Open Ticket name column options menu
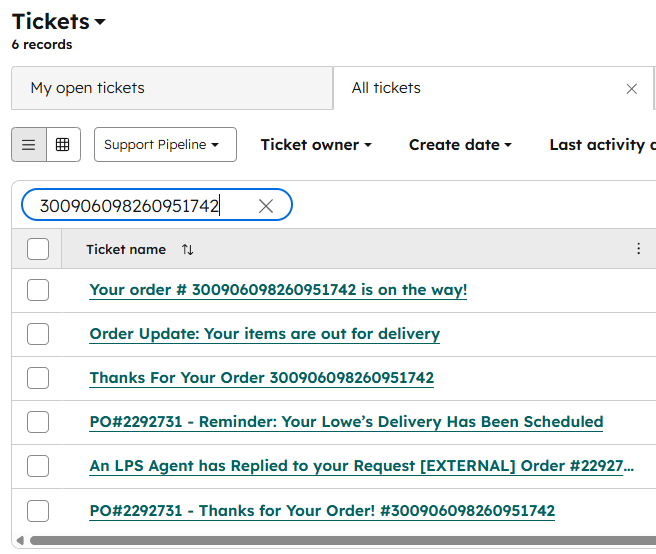Viewport: 656px width, 554px height. click(638, 249)
